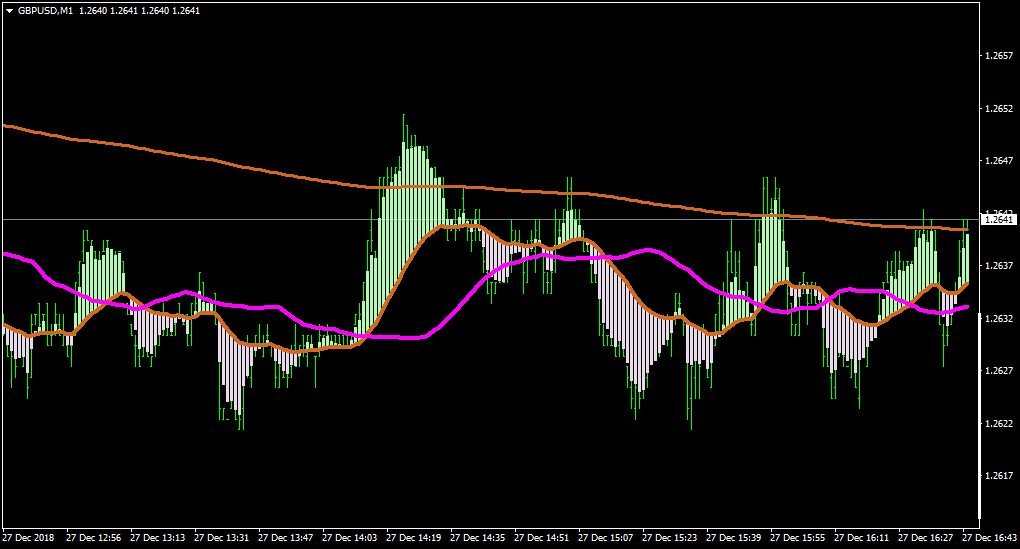Image resolution: width=1020 pixels, height=549 pixels.
Task: Click the 27 Dec 14:03 time label
Action: tap(349, 538)
